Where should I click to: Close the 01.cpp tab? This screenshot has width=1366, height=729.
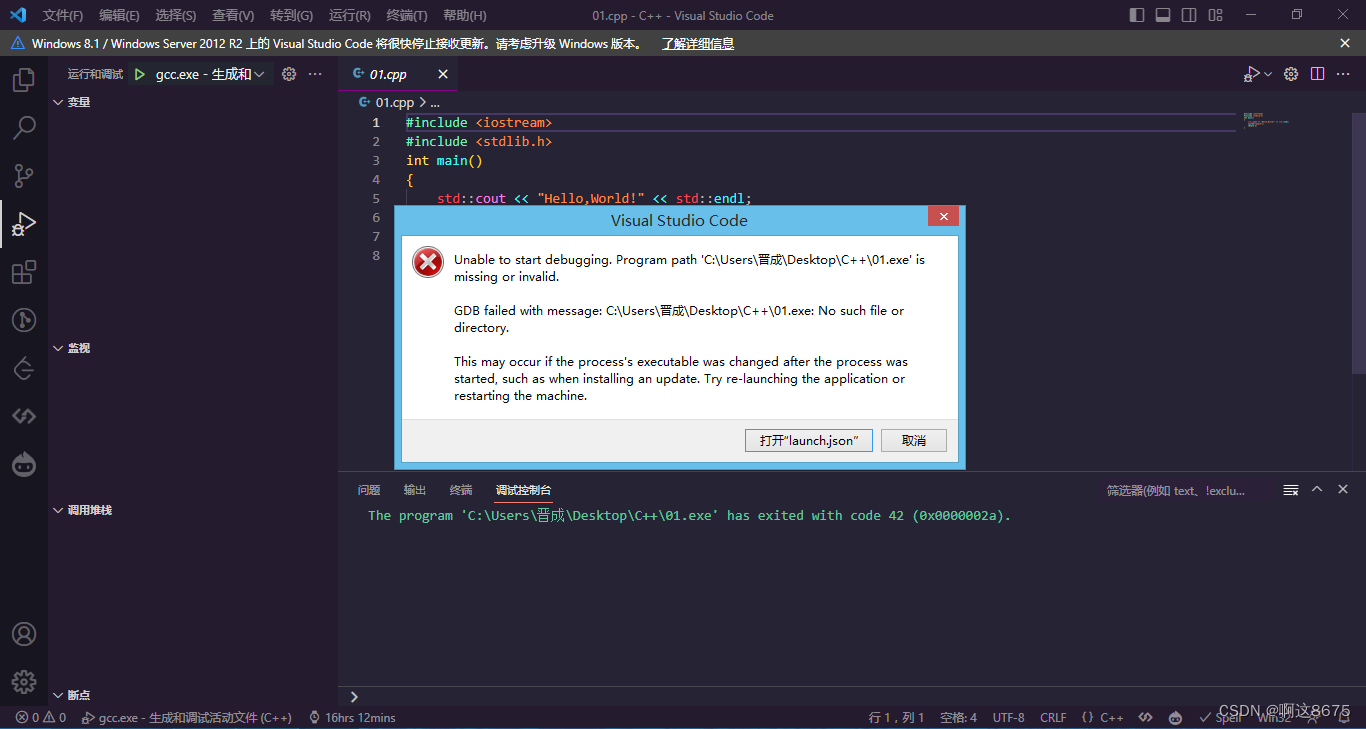click(443, 74)
